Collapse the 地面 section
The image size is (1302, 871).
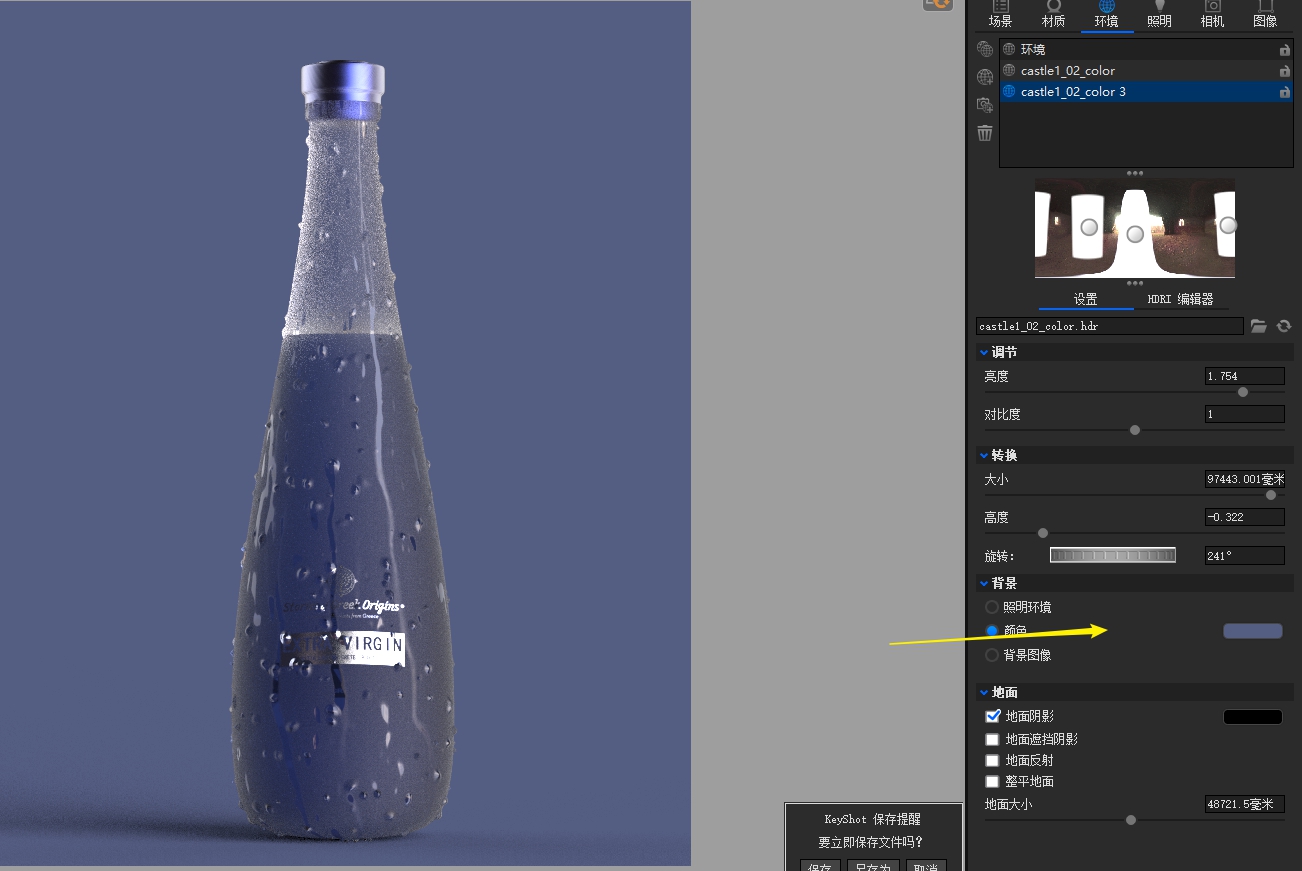(984, 692)
